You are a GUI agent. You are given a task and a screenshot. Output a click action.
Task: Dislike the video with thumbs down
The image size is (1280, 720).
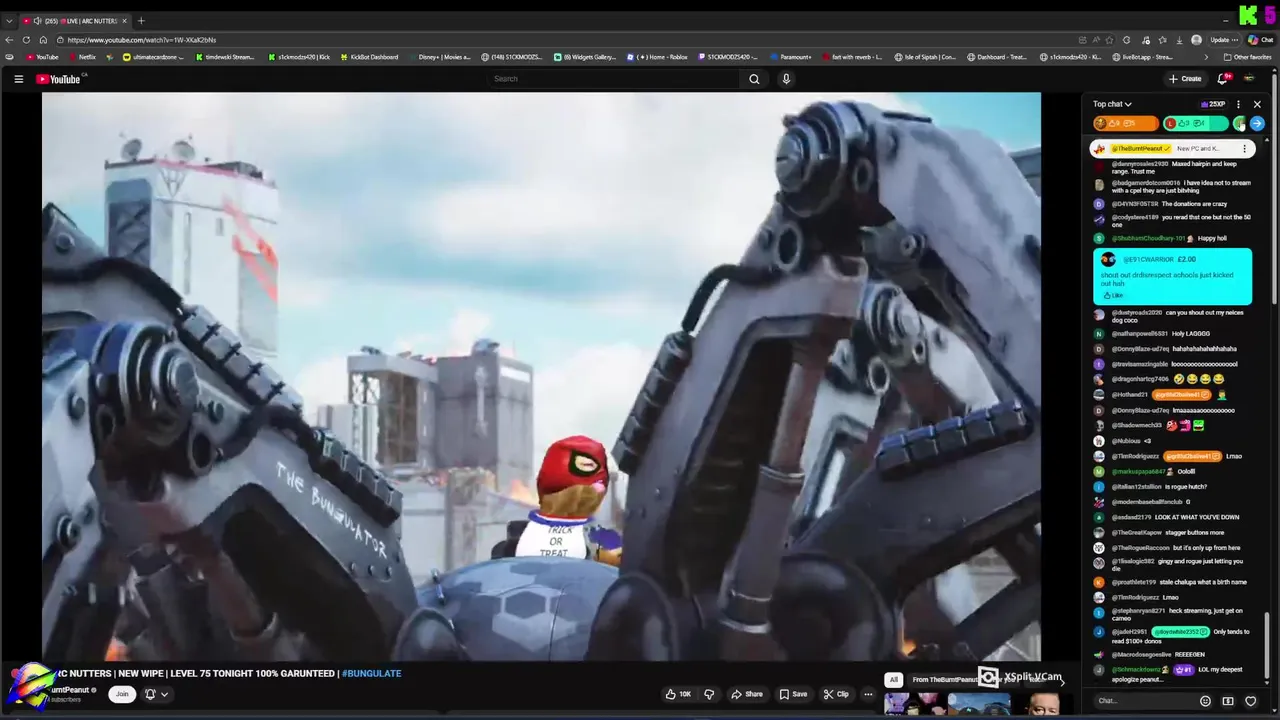pyautogui.click(x=709, y=694)
